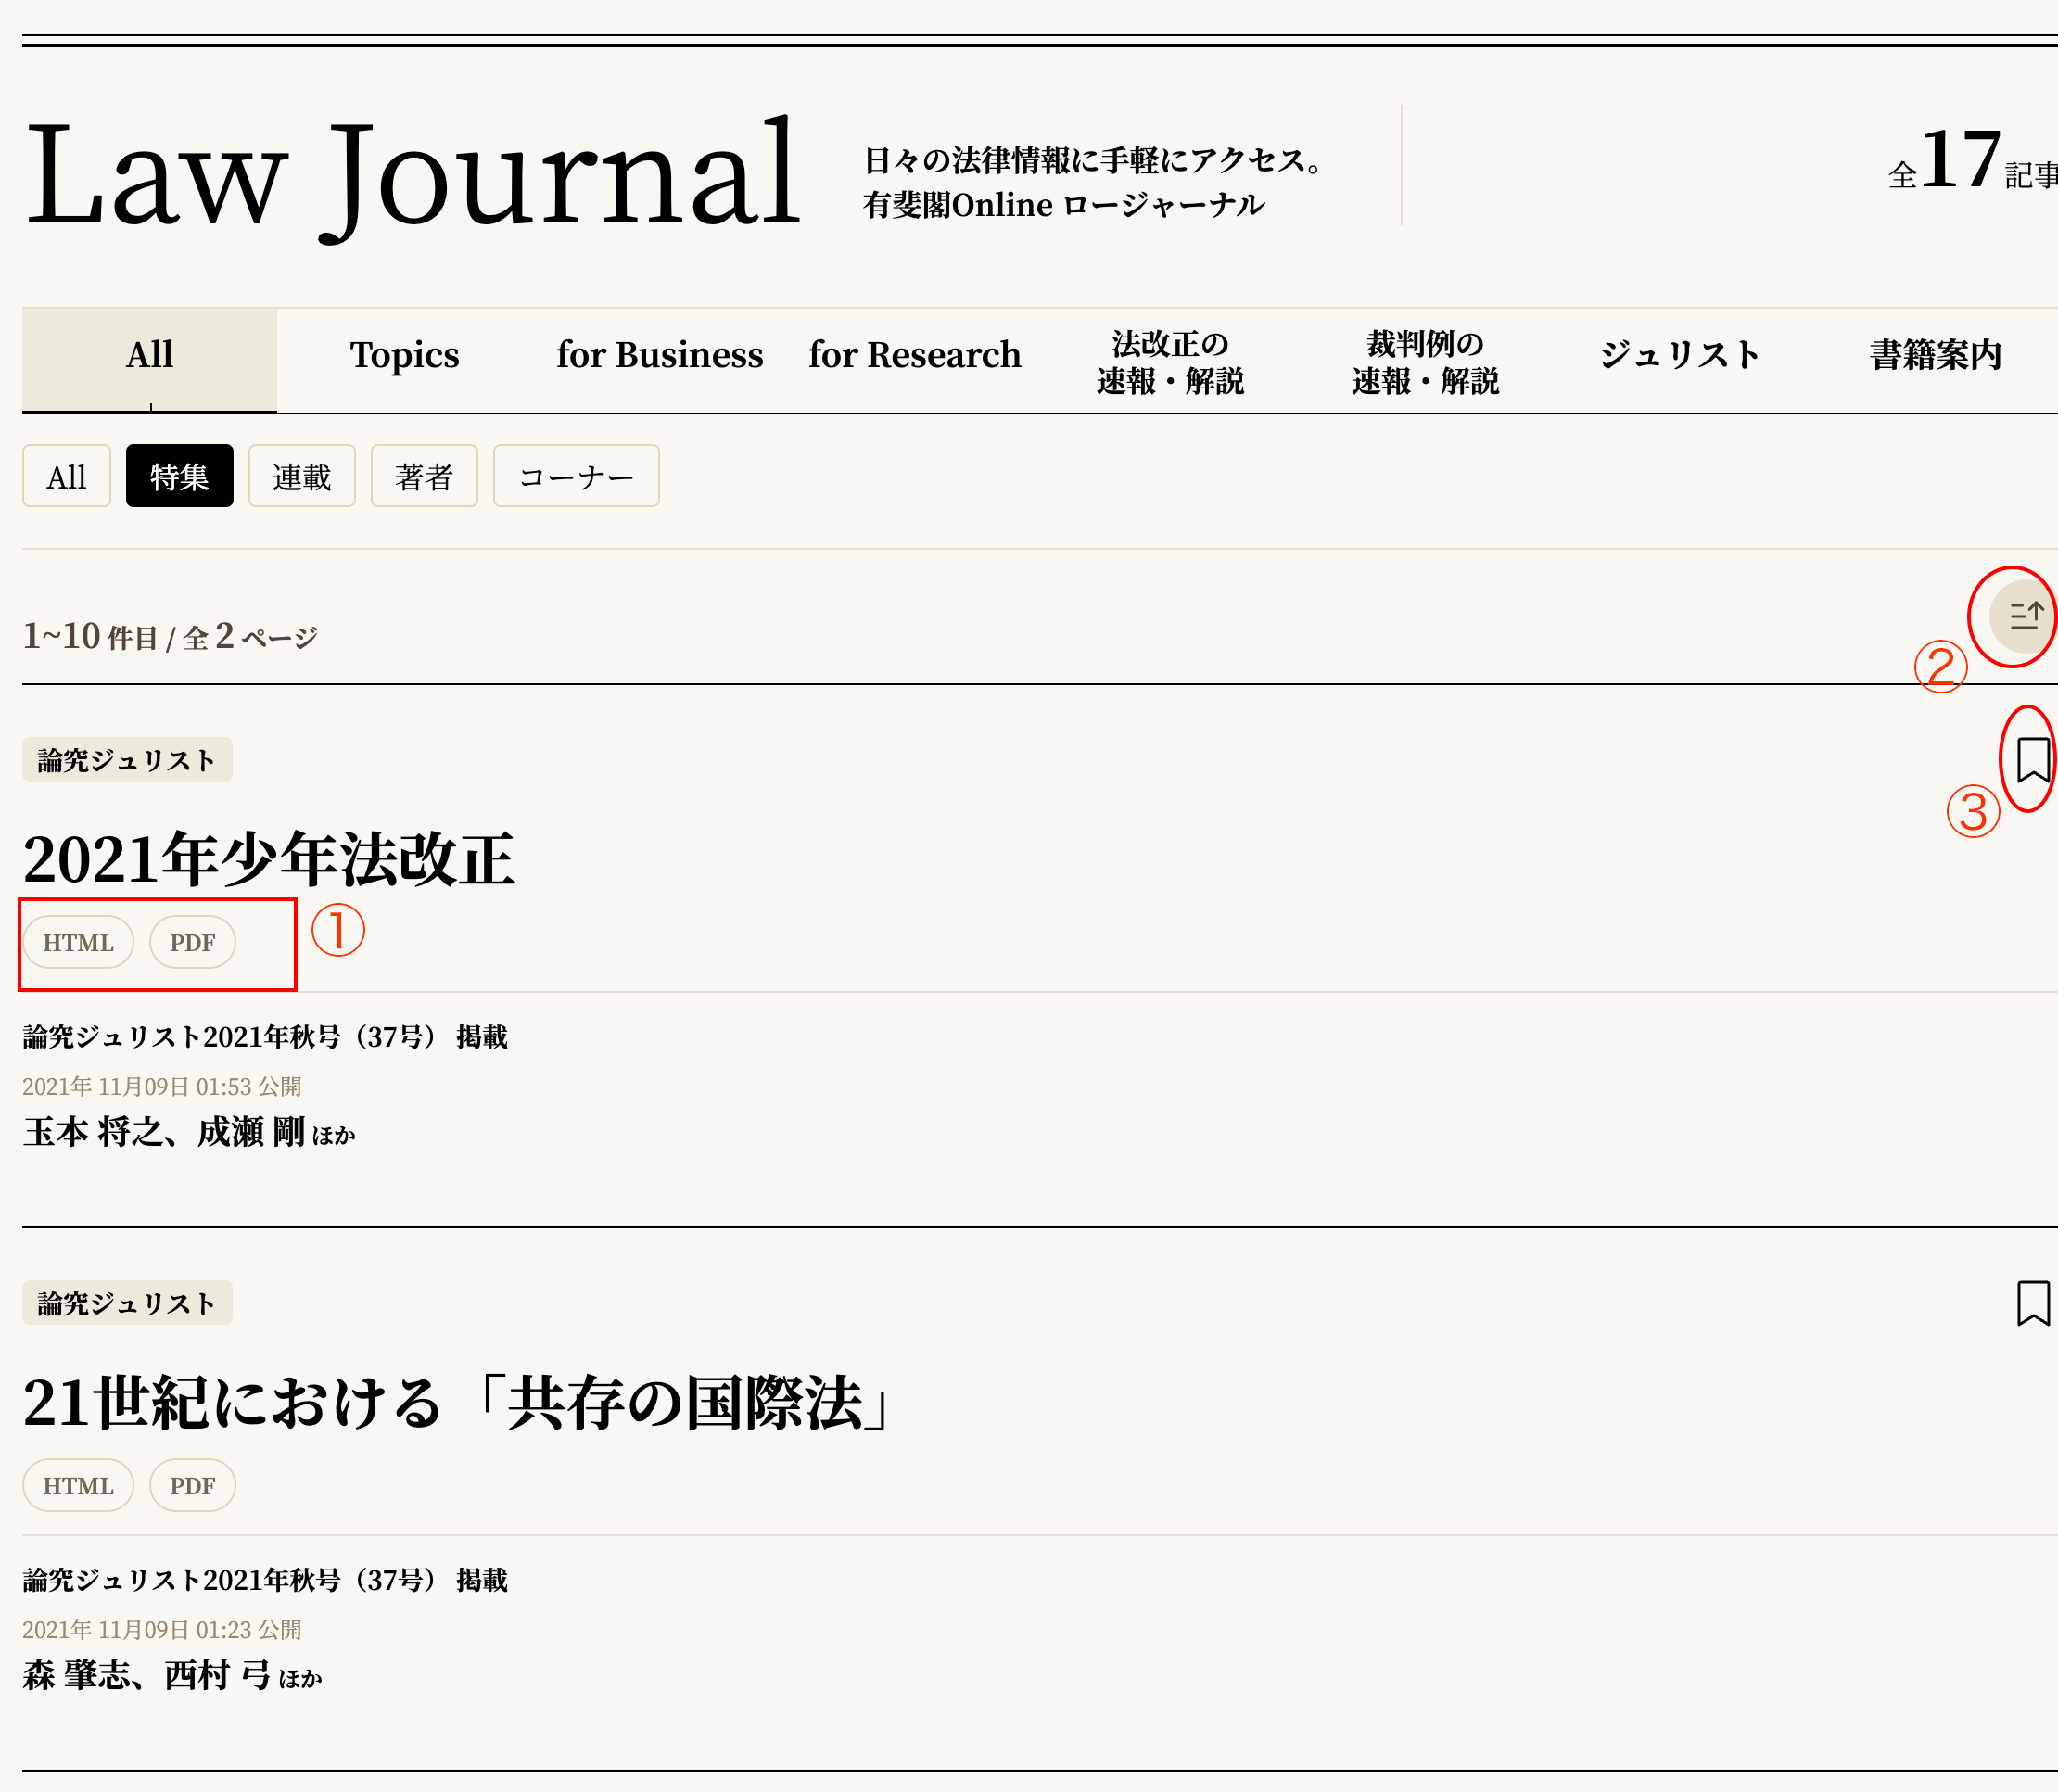Switch to the Topics tab
The width and height of the screenshot is (2058, 1792).
point(404,355)
